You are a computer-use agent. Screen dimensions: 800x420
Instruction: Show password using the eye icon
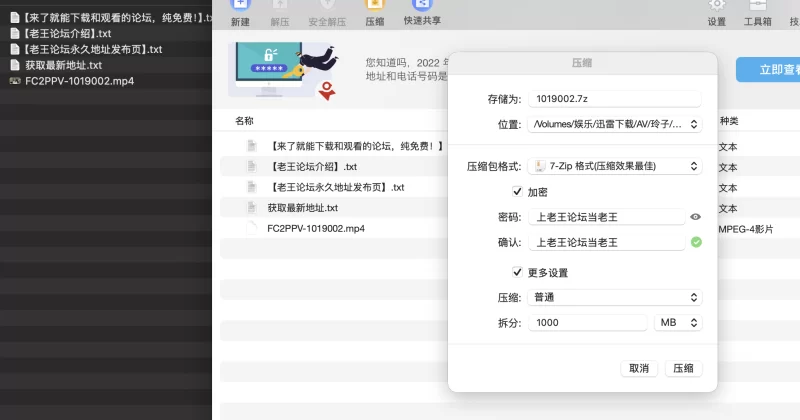695,217
